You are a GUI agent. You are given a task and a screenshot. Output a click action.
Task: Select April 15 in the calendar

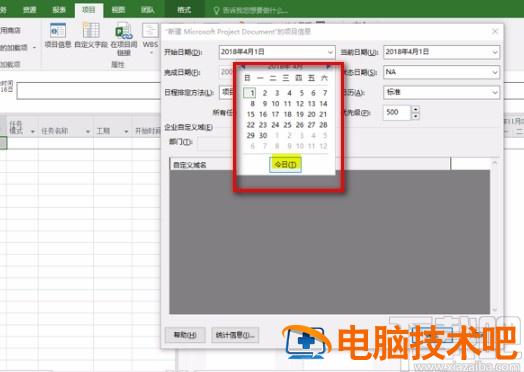click(x=251, y=114)
